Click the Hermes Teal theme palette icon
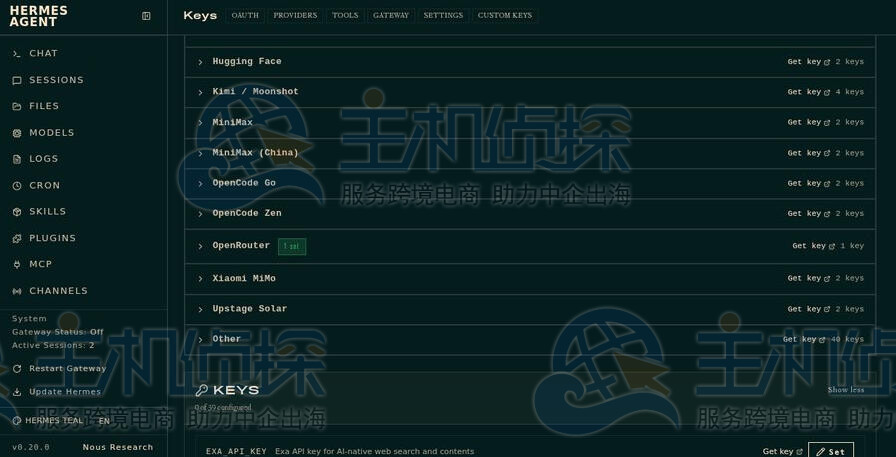This screenshot has height=457, width=896. click(17, 421)
